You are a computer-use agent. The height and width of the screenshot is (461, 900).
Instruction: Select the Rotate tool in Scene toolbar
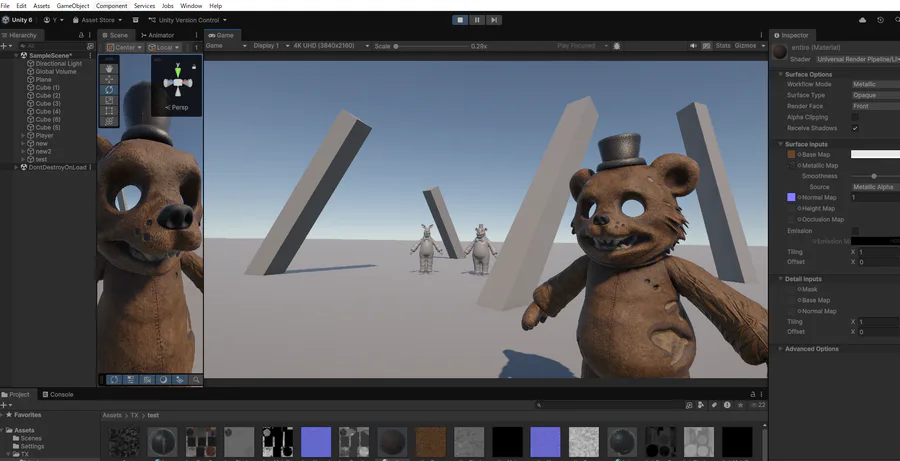pyautogui.click(x=109, y=90)
